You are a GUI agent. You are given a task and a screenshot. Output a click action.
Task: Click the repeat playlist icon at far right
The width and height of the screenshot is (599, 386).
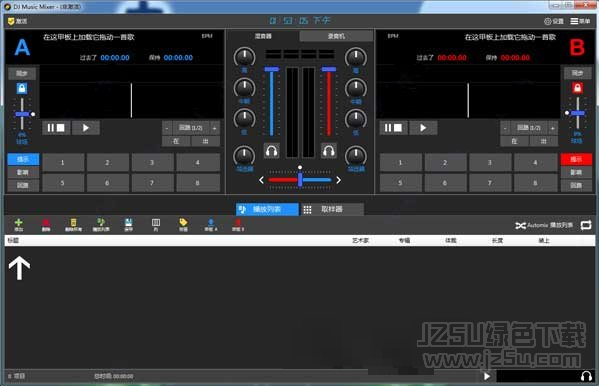pos(586,225)
